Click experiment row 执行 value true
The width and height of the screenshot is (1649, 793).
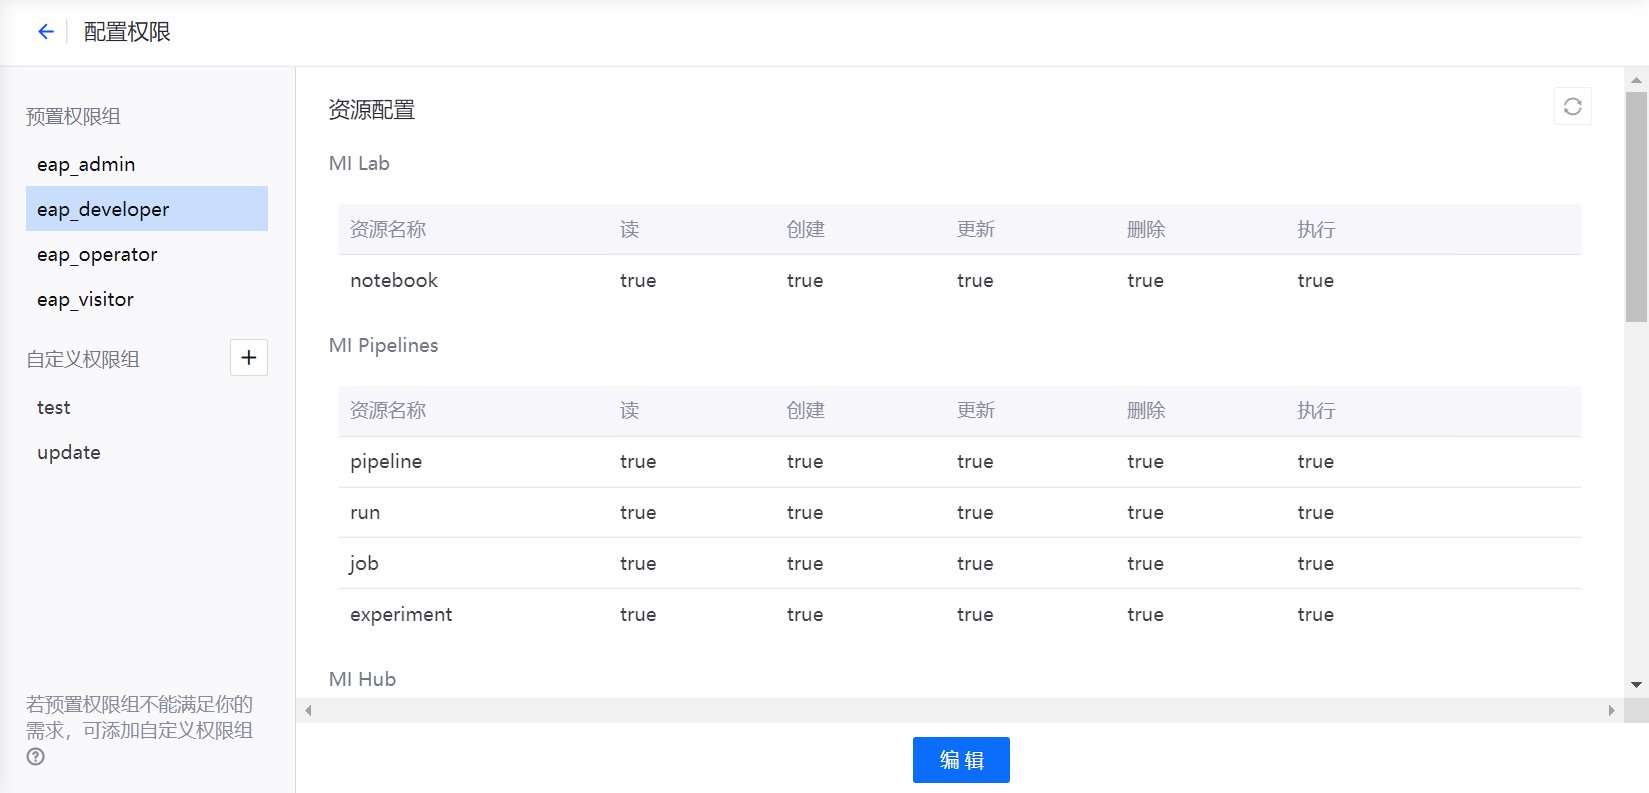click(x=1315, y=614)
